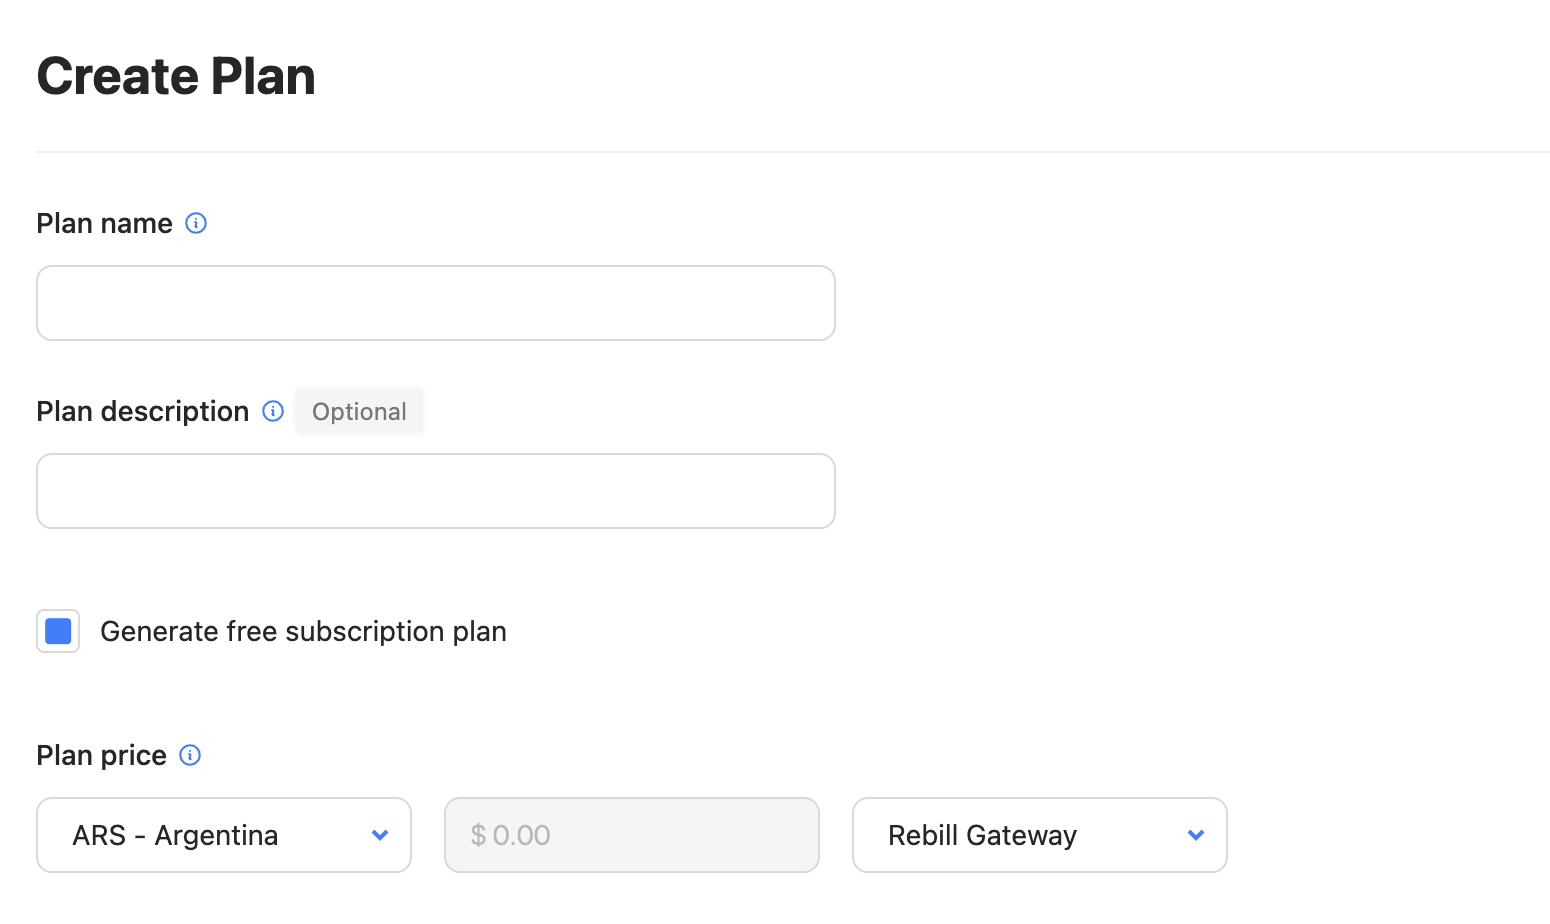Click the Plan description label
This screenshot has width=1550, height=924.
click(x=142, y=411)
